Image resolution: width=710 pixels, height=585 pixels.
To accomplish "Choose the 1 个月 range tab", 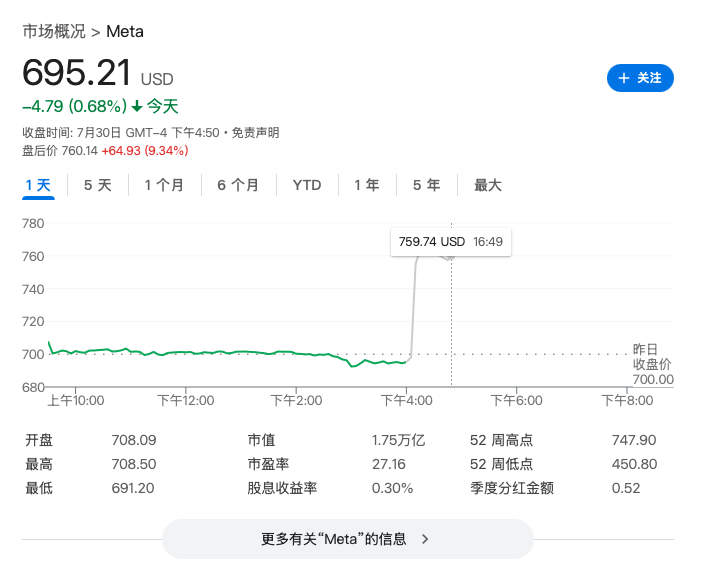I will (x=164, y=185).
